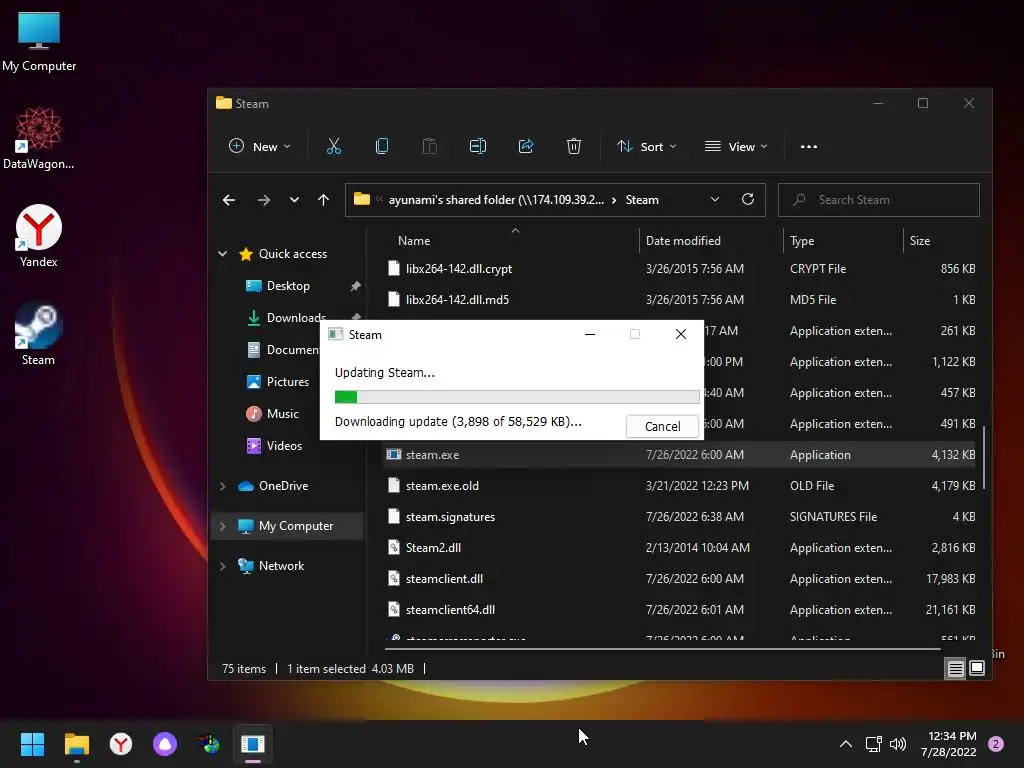Open network status in system tray
The image size is (1024, 768).
pos(873,744)
